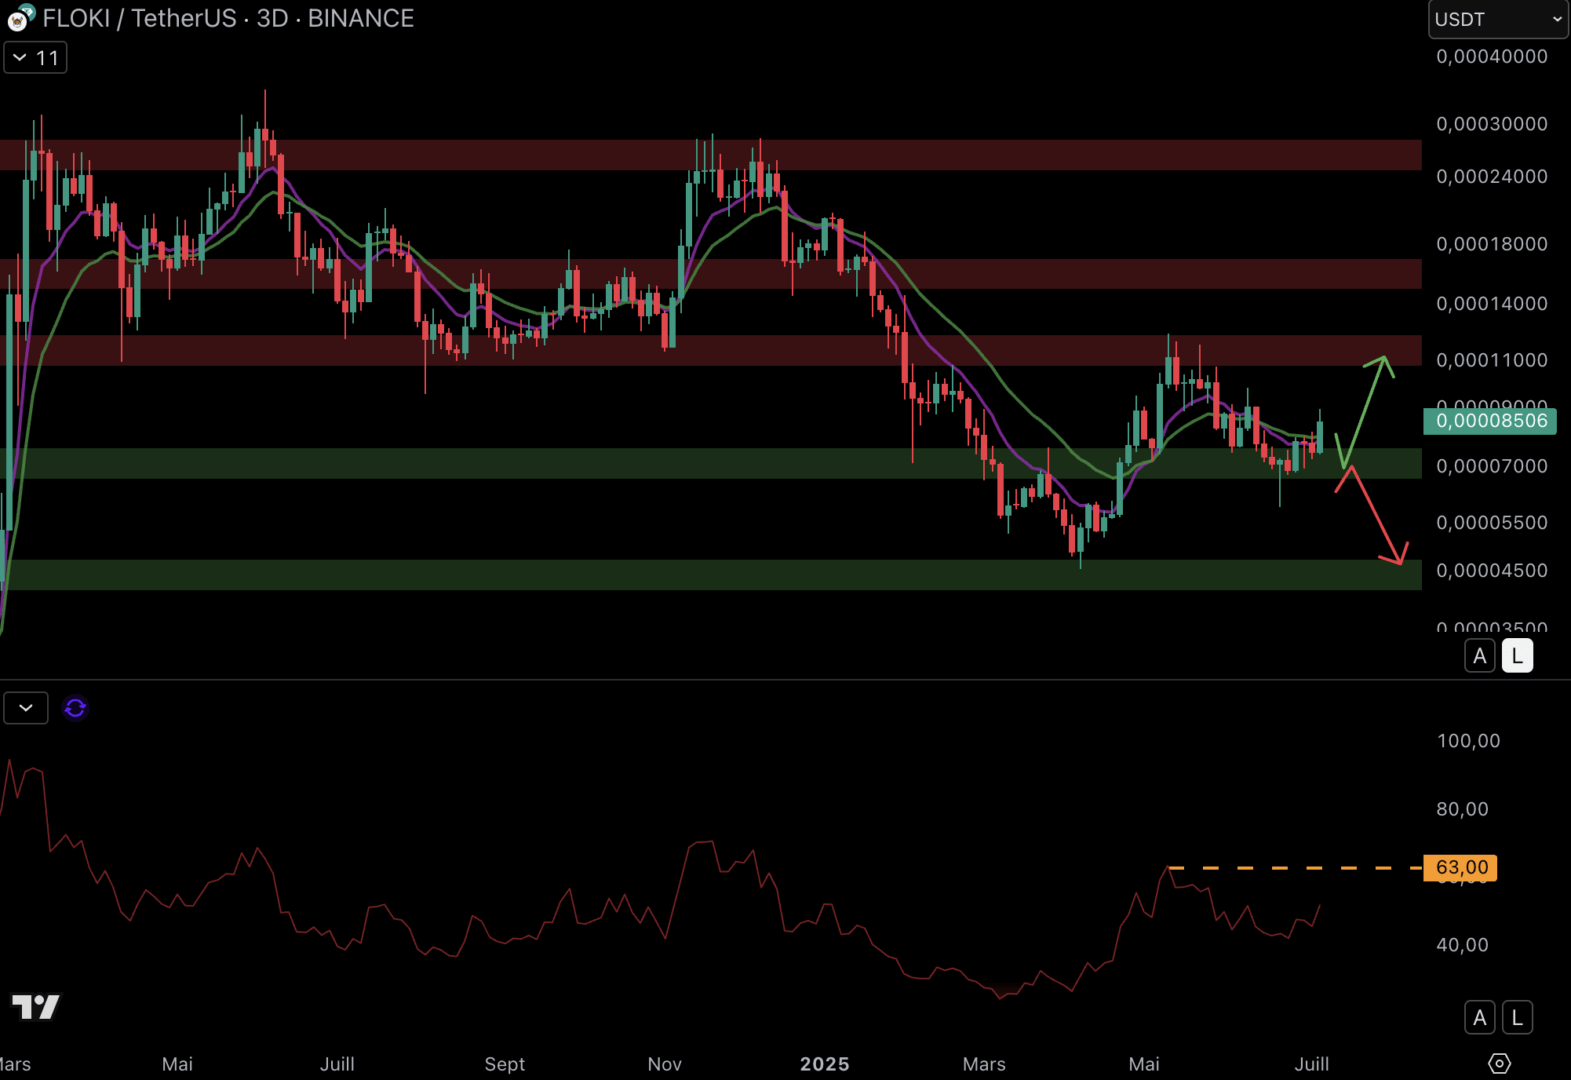Click the TradingView logo
Screen dimensions: 1571x1080
(36, 1006)
